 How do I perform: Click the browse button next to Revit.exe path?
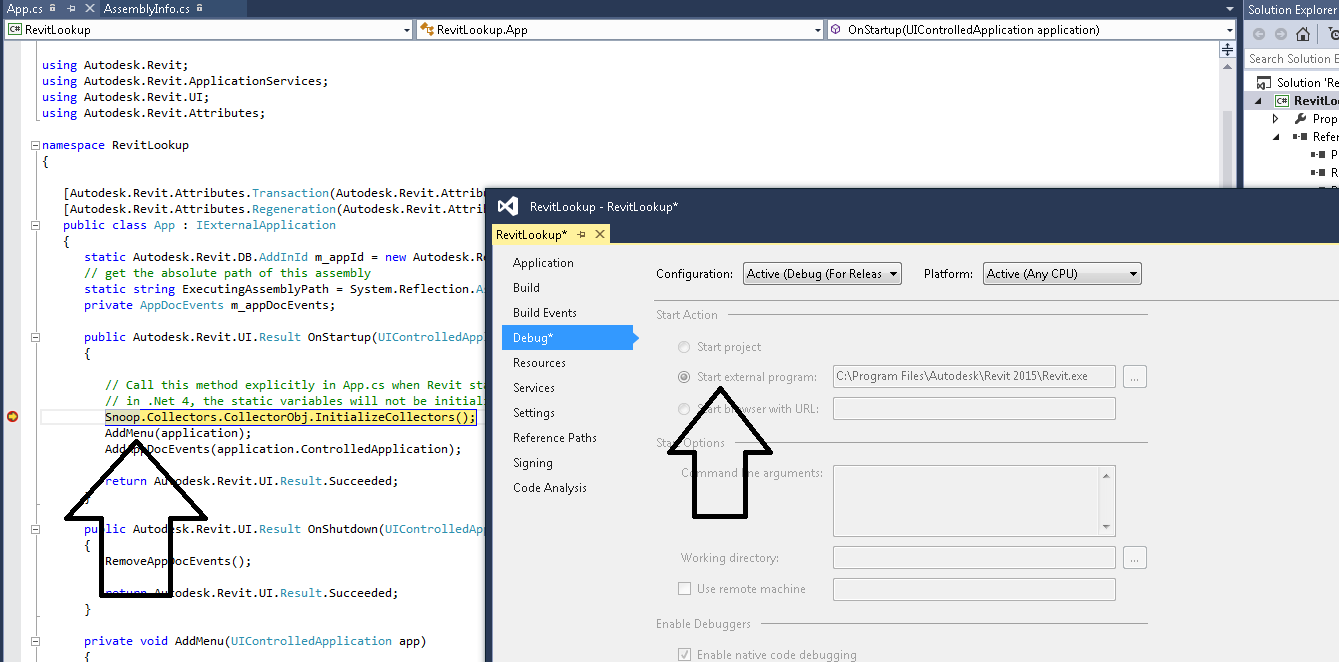click(x=1134, y=377)
